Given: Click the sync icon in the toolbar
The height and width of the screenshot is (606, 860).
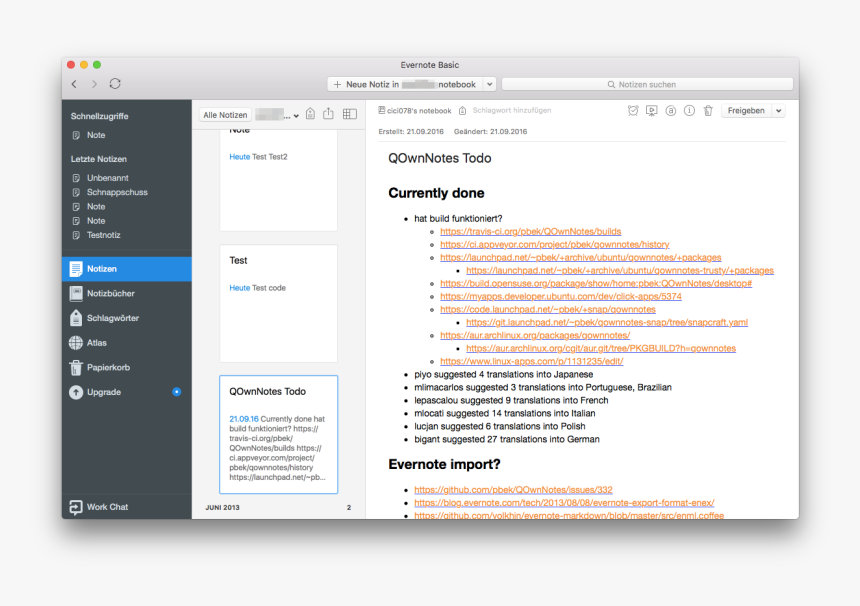Looking at the screenshot, I should [x=115, y=84].
